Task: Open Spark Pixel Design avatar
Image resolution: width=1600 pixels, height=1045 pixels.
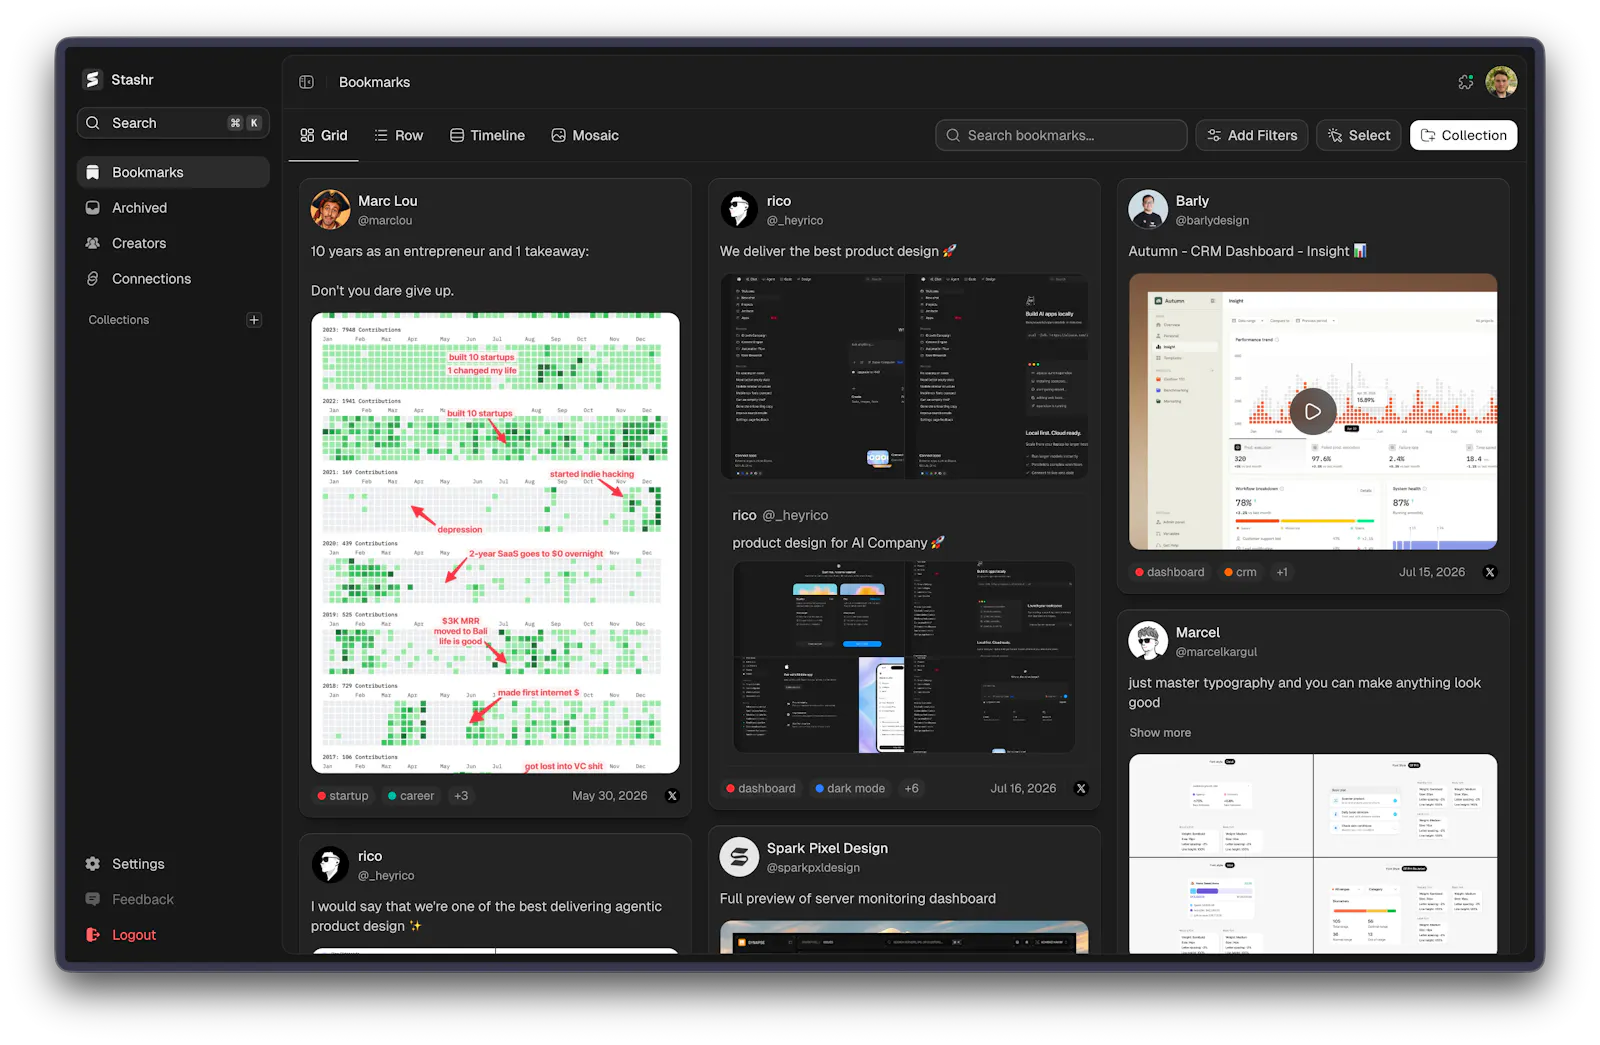Action: 739,857
